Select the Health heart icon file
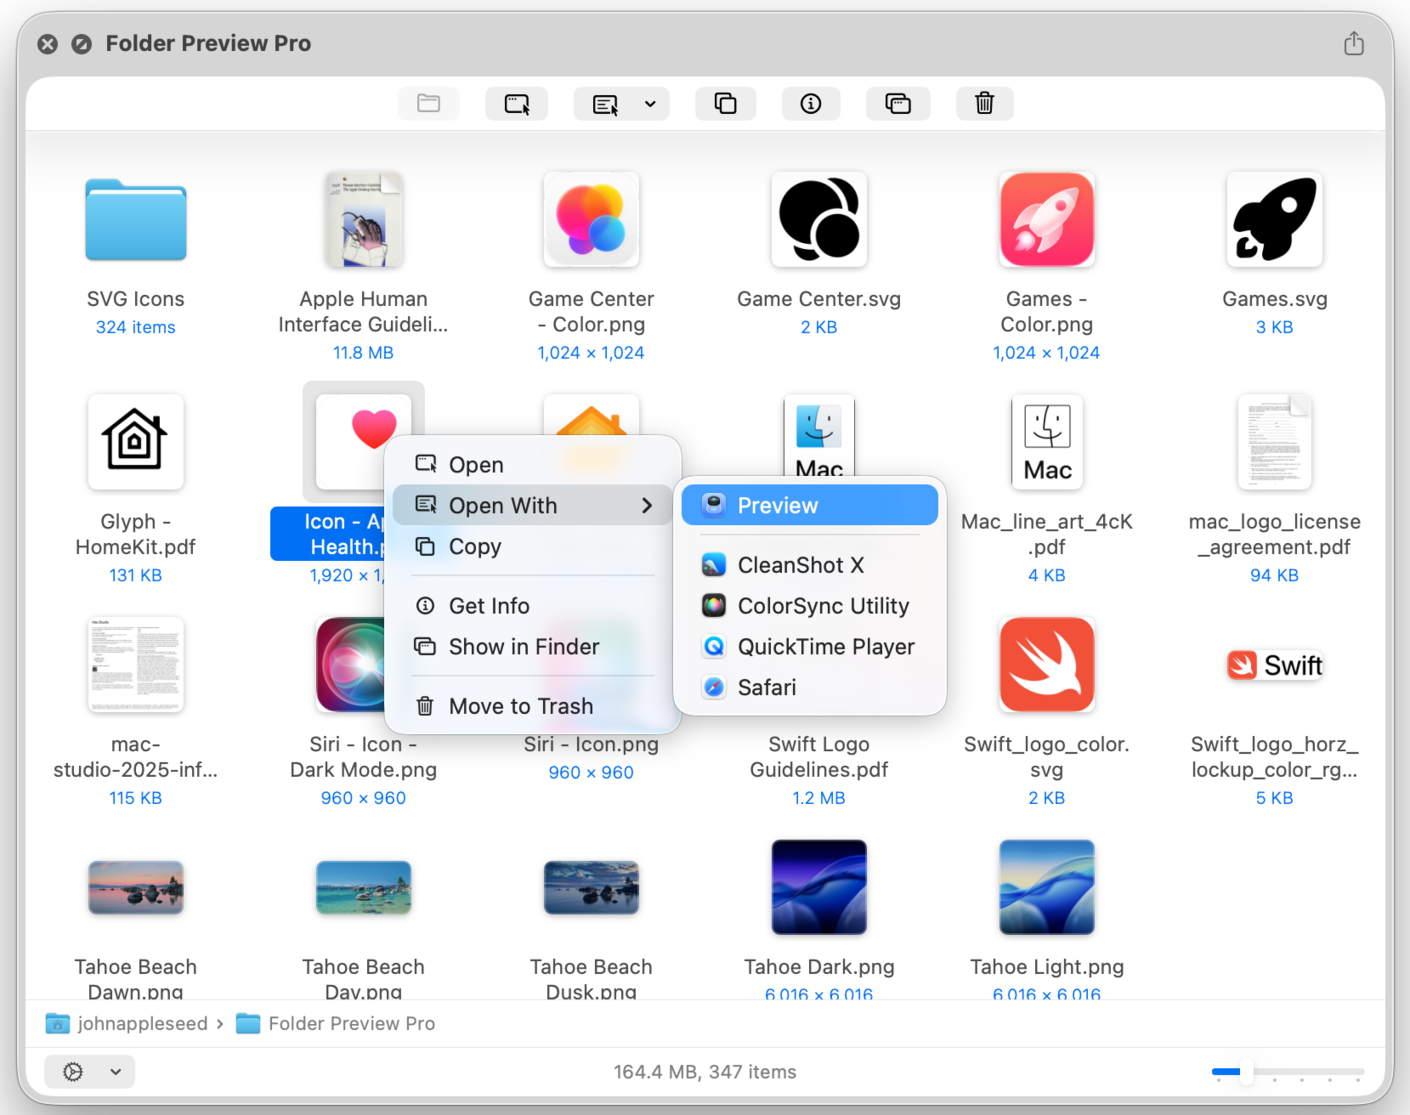The width and height of the screenshot is (1410, 1115). point(363,440)
